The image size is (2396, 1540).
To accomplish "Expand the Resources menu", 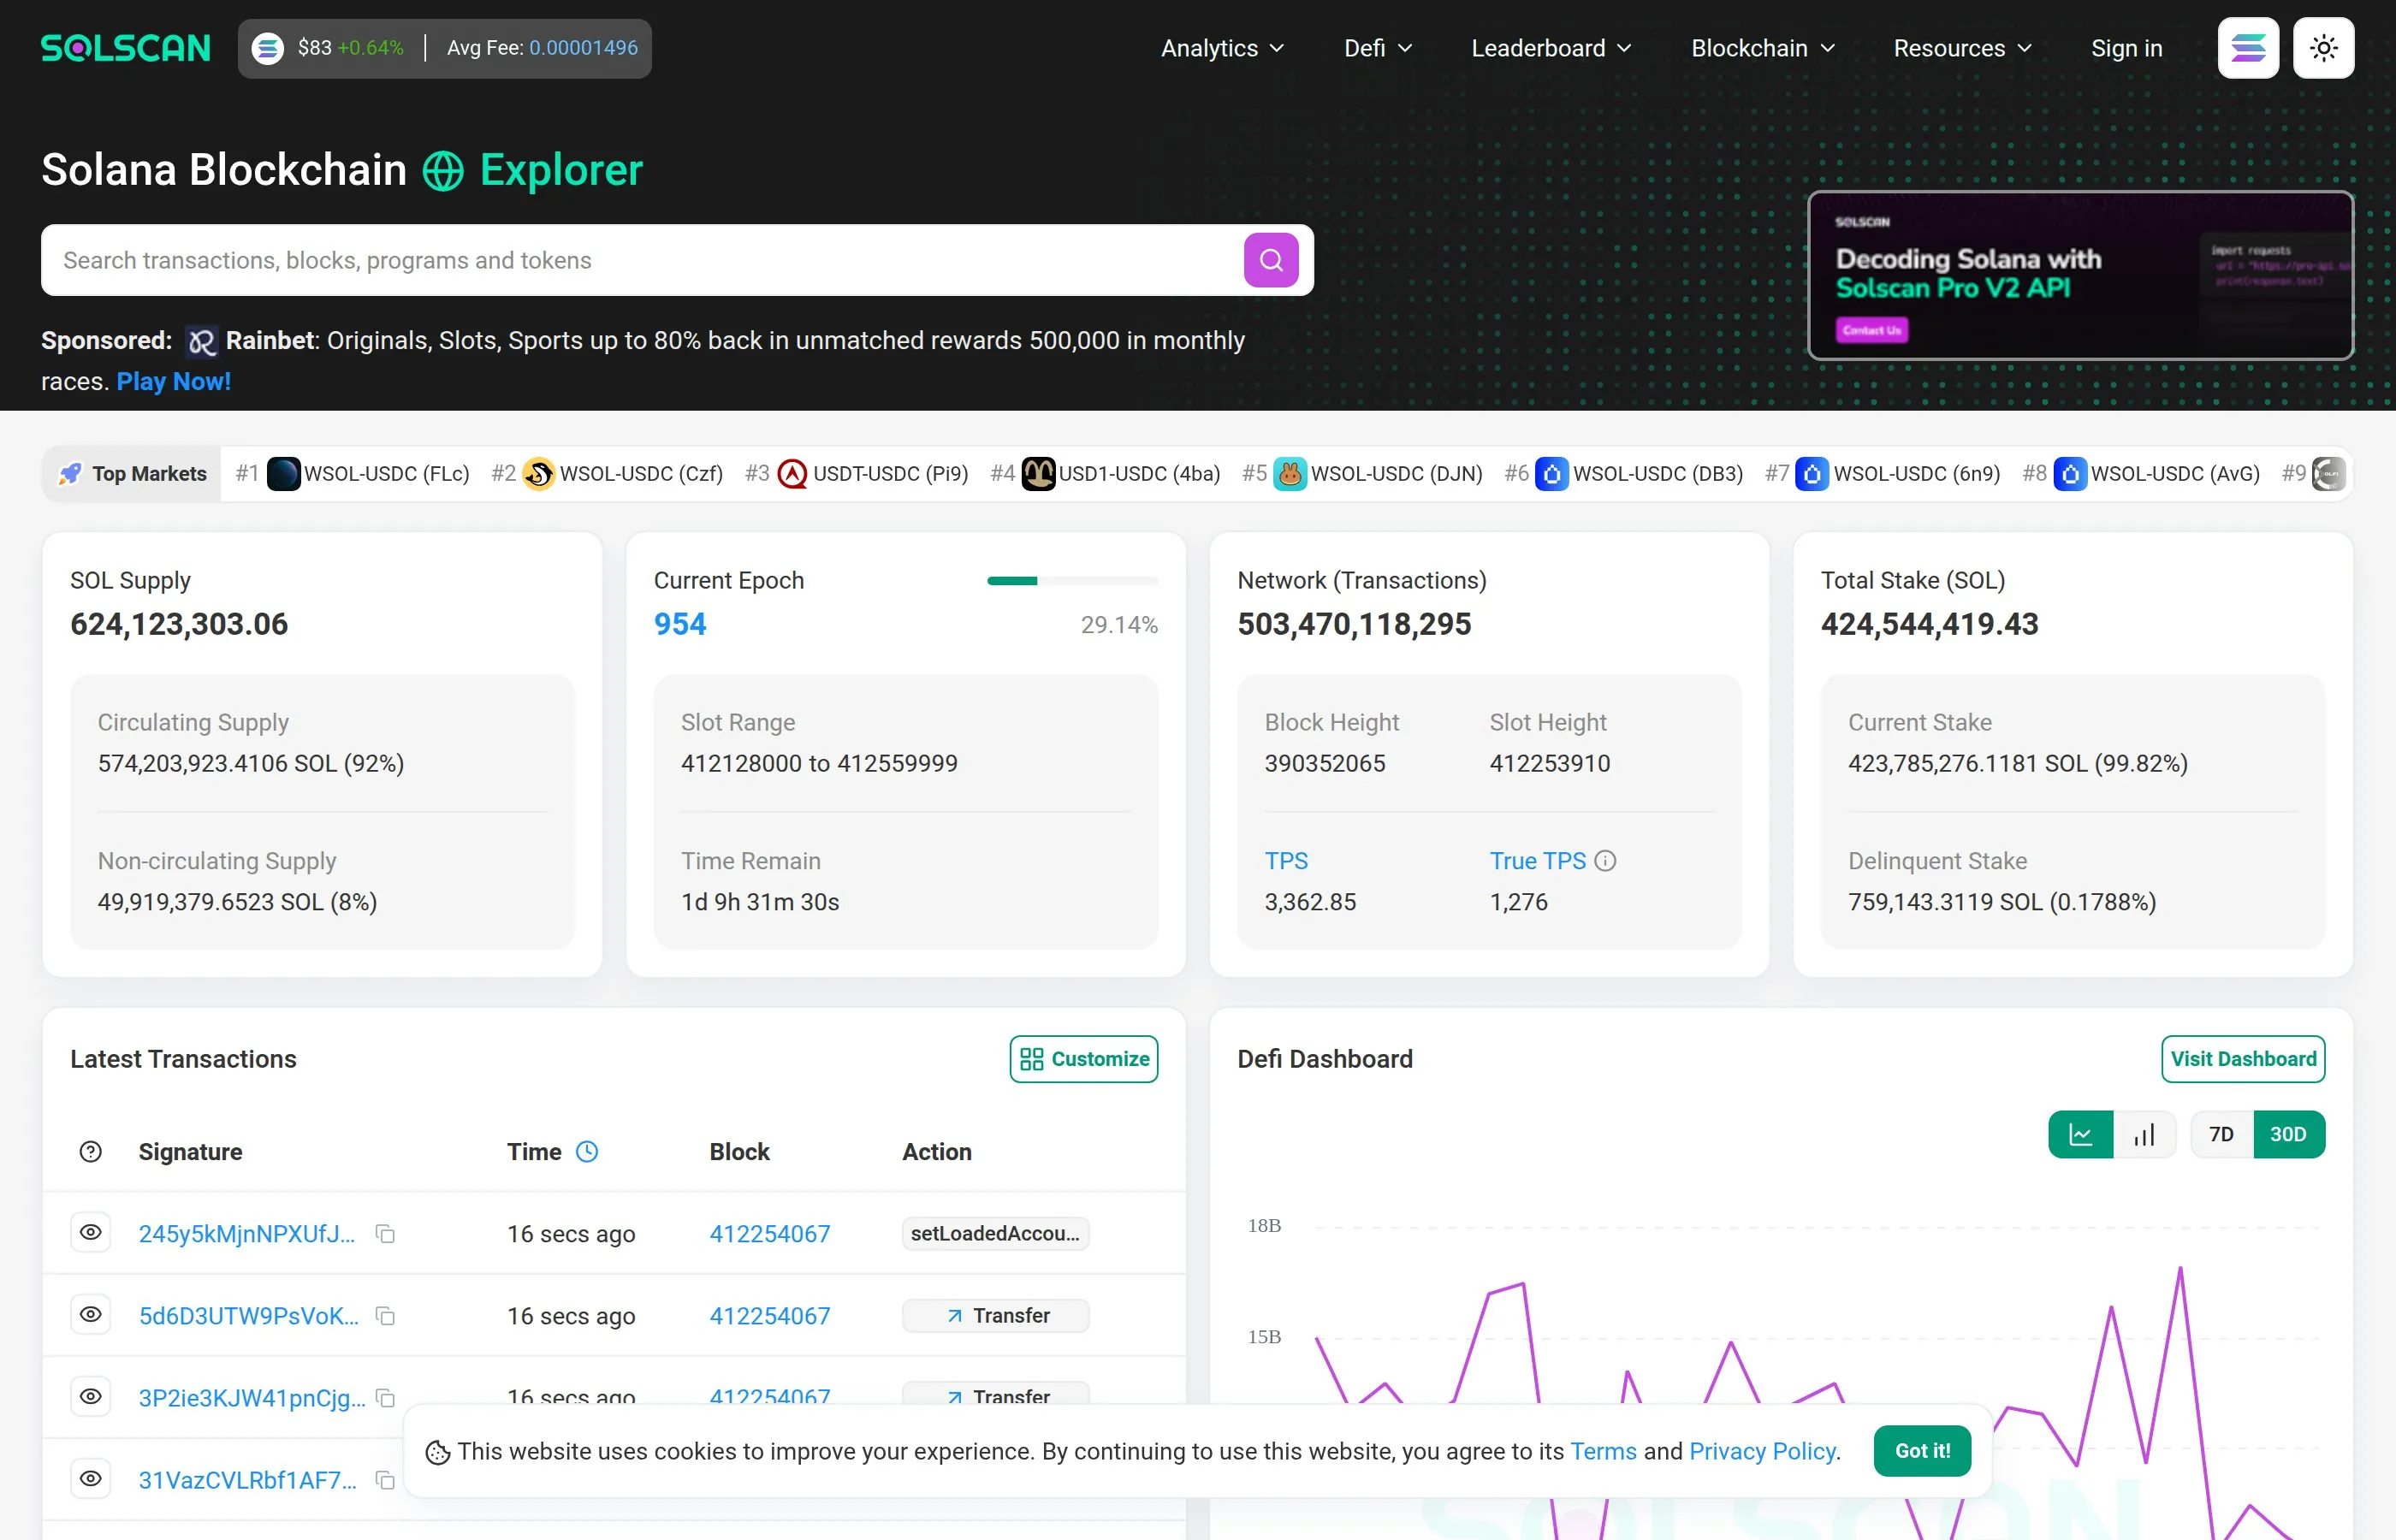I will (1963, 48).
